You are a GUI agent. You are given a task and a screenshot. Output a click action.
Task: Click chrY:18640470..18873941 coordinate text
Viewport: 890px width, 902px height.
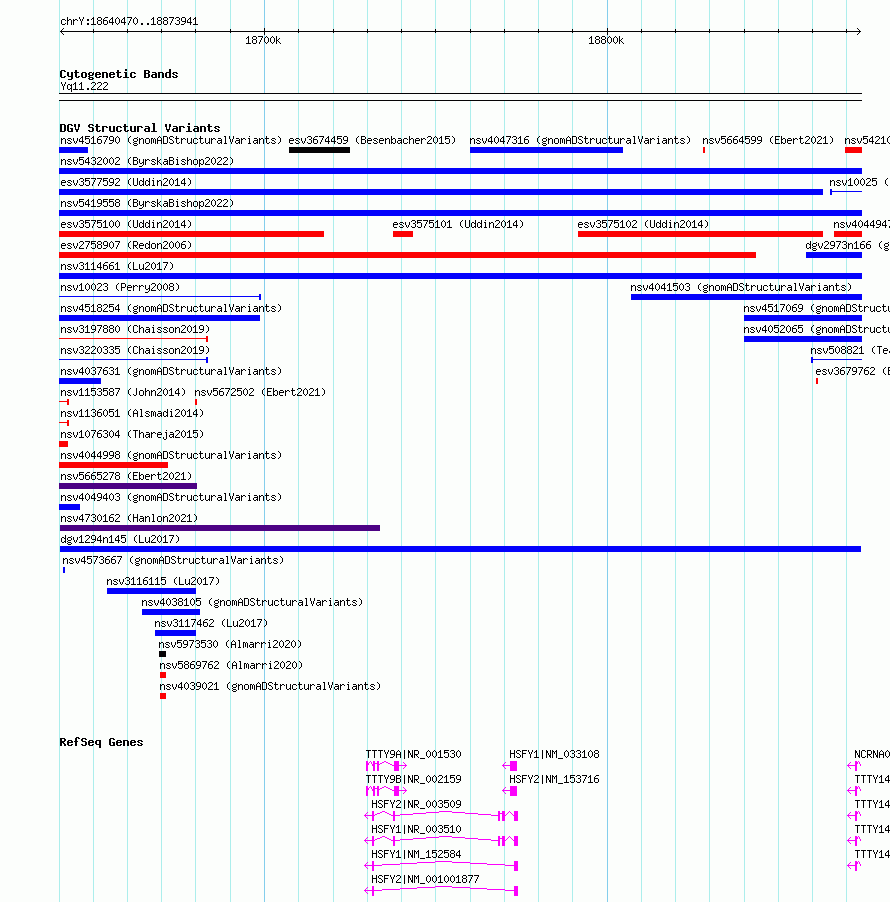[x=129, y=21]
